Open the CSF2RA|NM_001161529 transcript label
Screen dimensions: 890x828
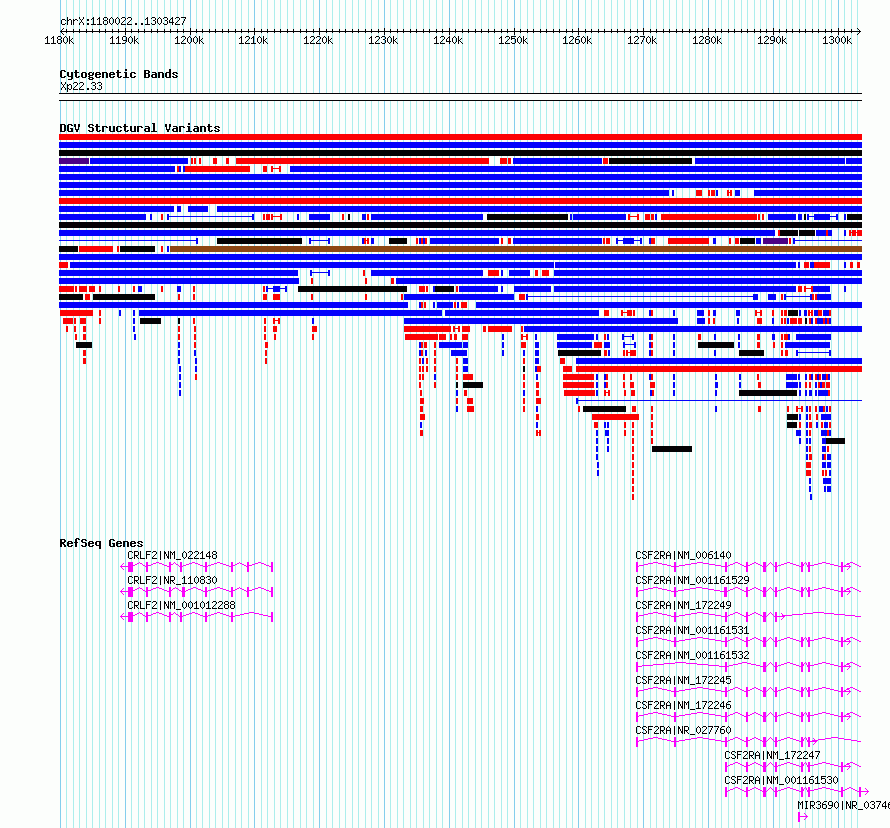692,580
